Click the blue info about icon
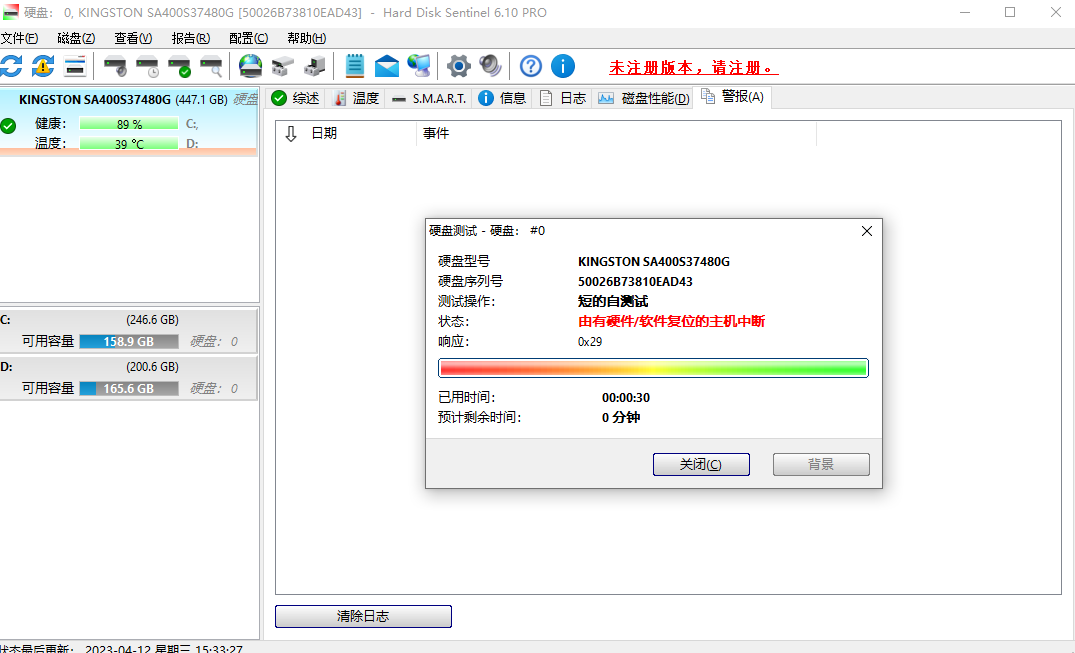Image resolution: width=1075 pixels, height=653 pixels. [x=563, y=66]
